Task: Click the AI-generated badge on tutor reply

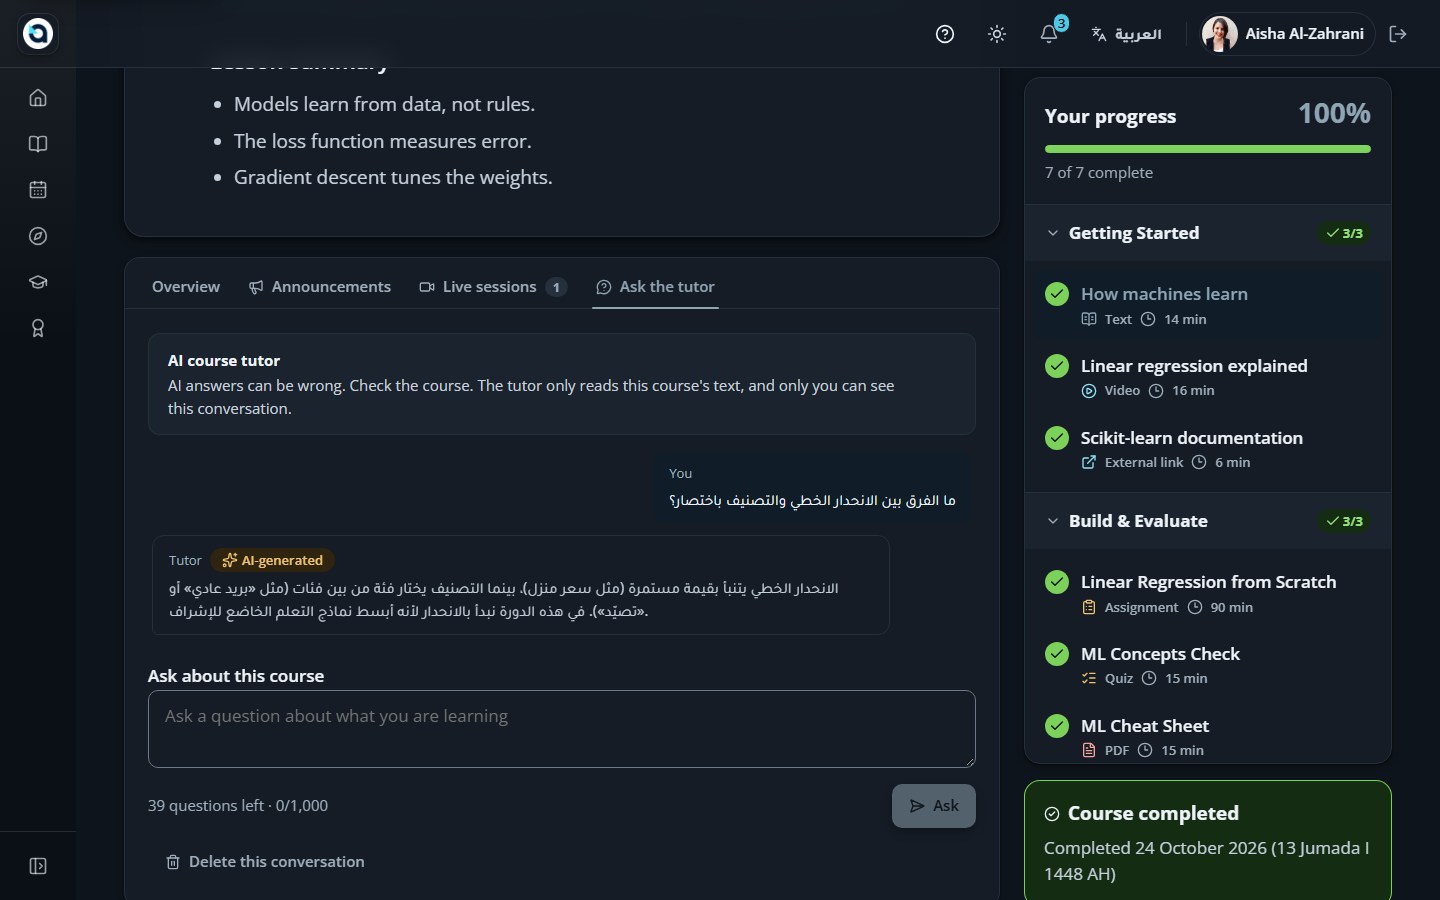Action: [273, 560]
